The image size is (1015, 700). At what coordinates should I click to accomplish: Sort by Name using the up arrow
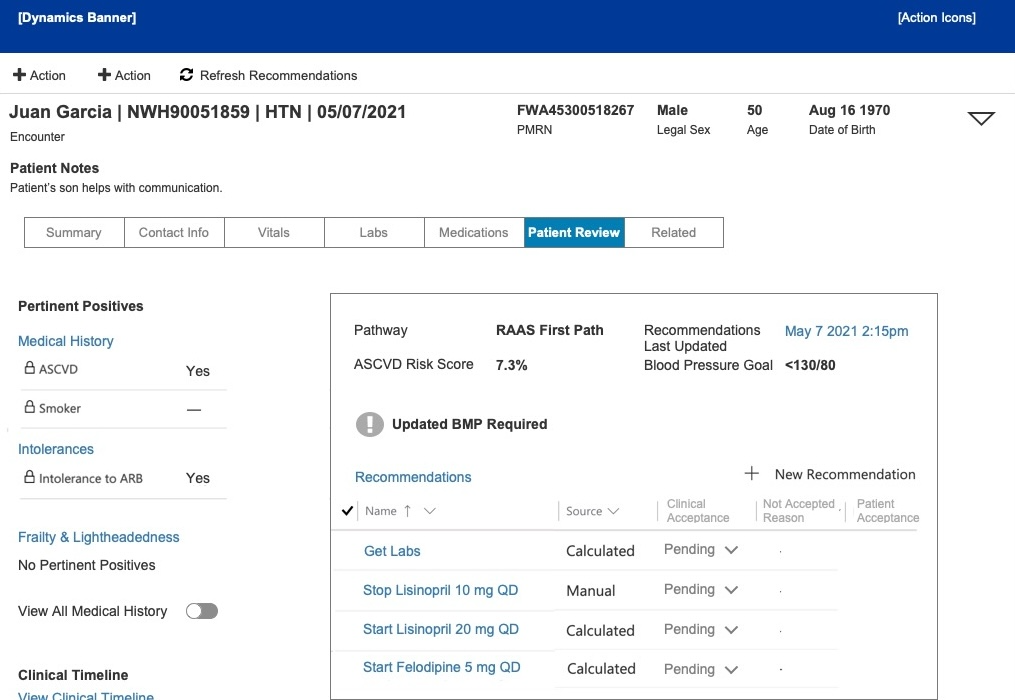(x=407, y=511)
